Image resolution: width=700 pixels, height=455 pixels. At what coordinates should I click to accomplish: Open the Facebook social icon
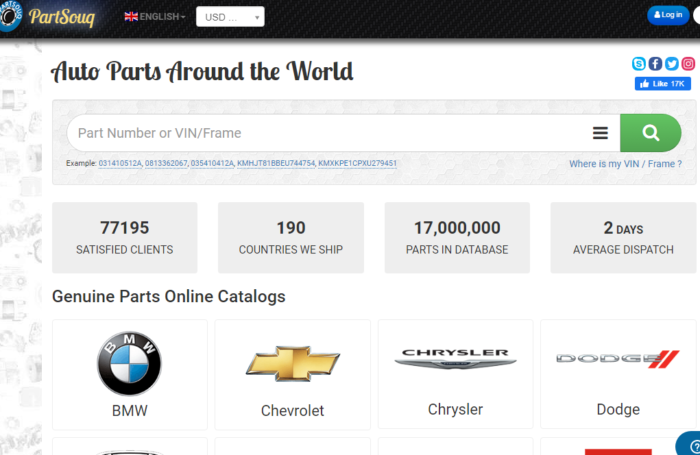655,64
